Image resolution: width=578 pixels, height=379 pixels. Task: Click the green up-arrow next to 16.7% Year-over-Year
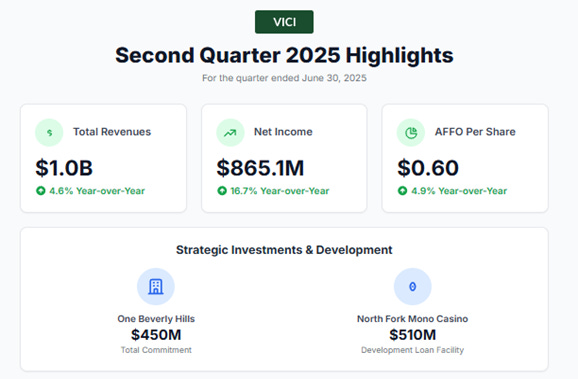point(222,191)
